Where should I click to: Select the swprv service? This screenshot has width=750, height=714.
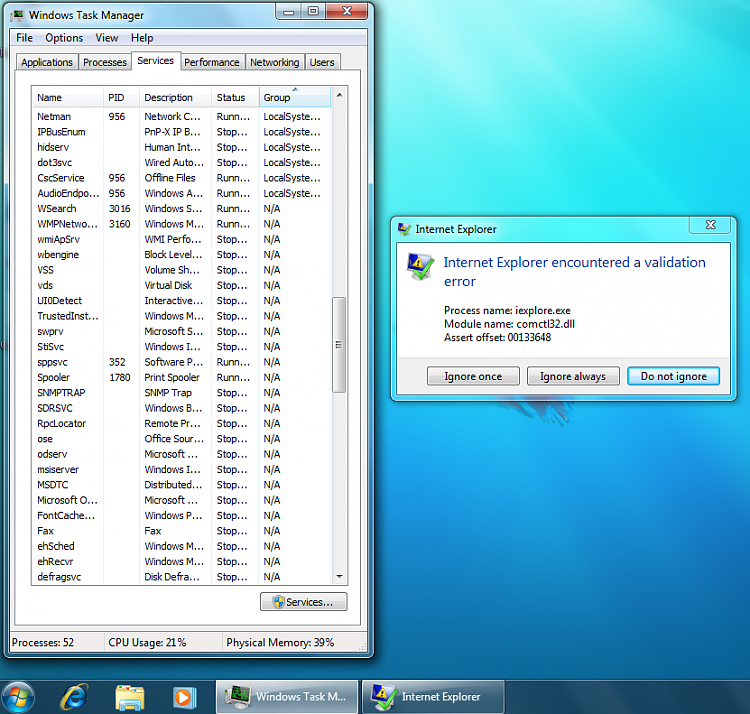click(x=182, y=331)
